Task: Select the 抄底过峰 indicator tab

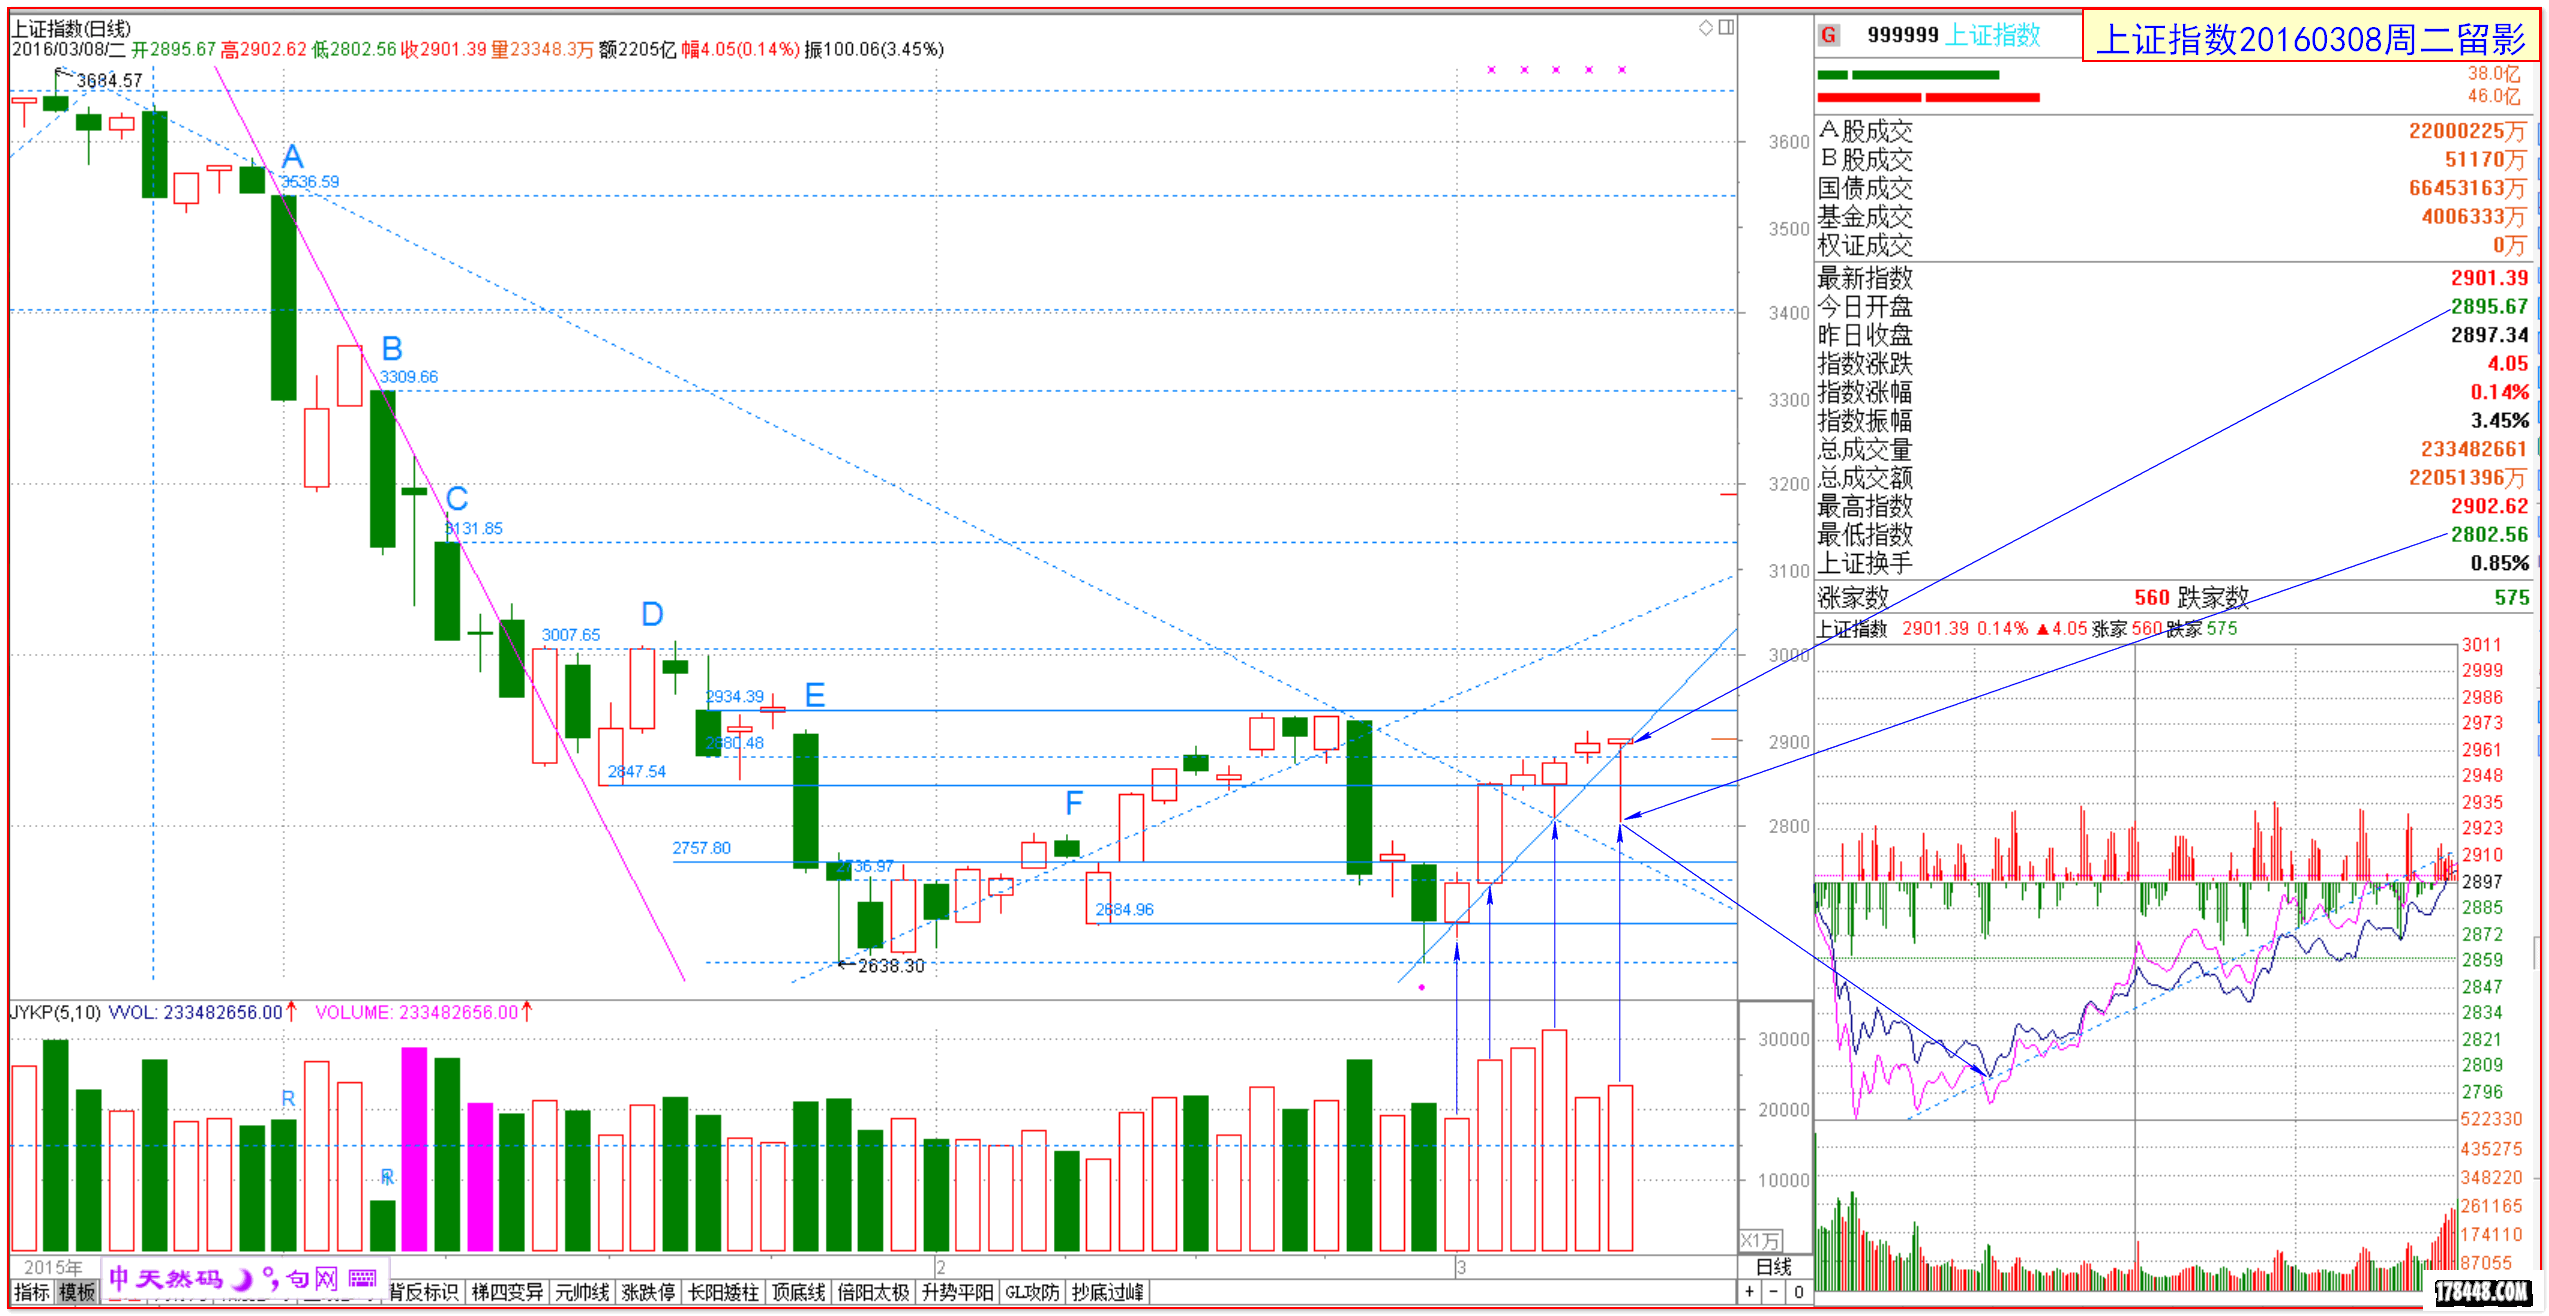Action: point(1107,1292)
